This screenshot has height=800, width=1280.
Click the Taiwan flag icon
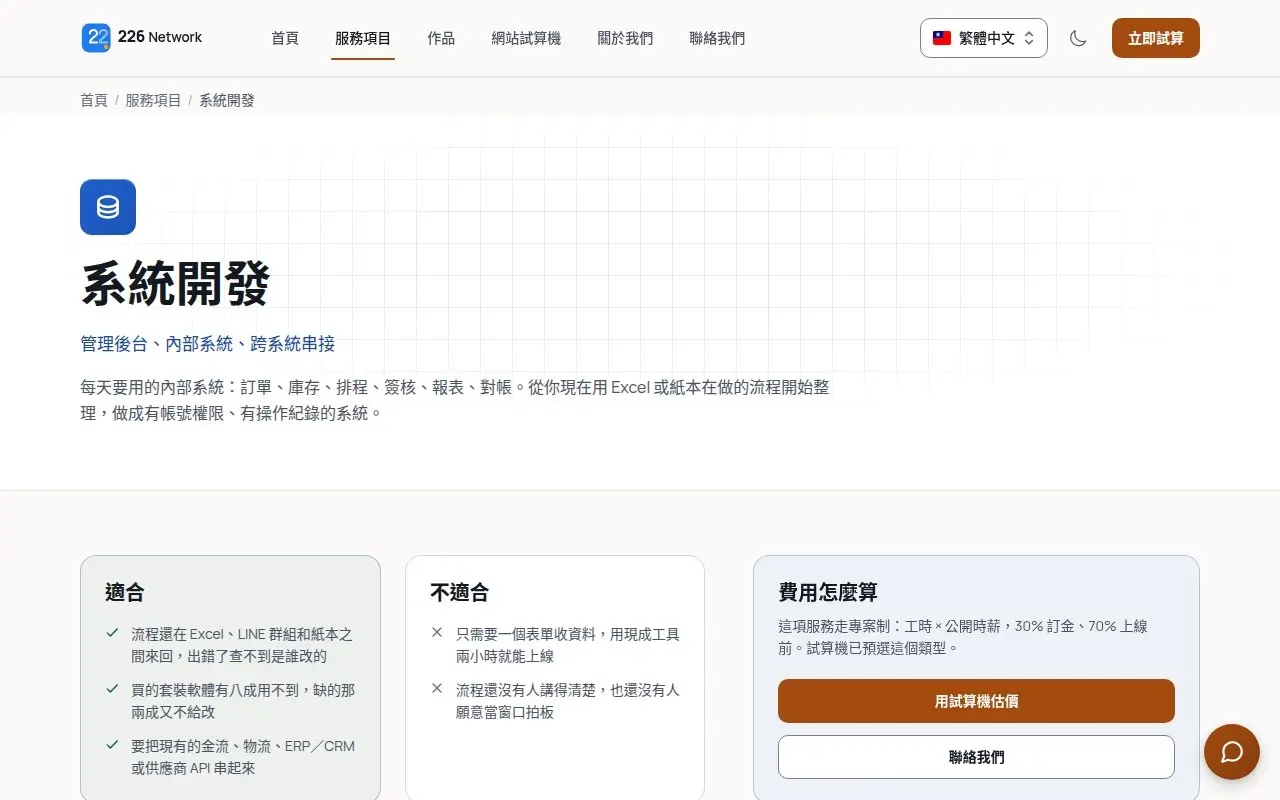coord(942,38)
